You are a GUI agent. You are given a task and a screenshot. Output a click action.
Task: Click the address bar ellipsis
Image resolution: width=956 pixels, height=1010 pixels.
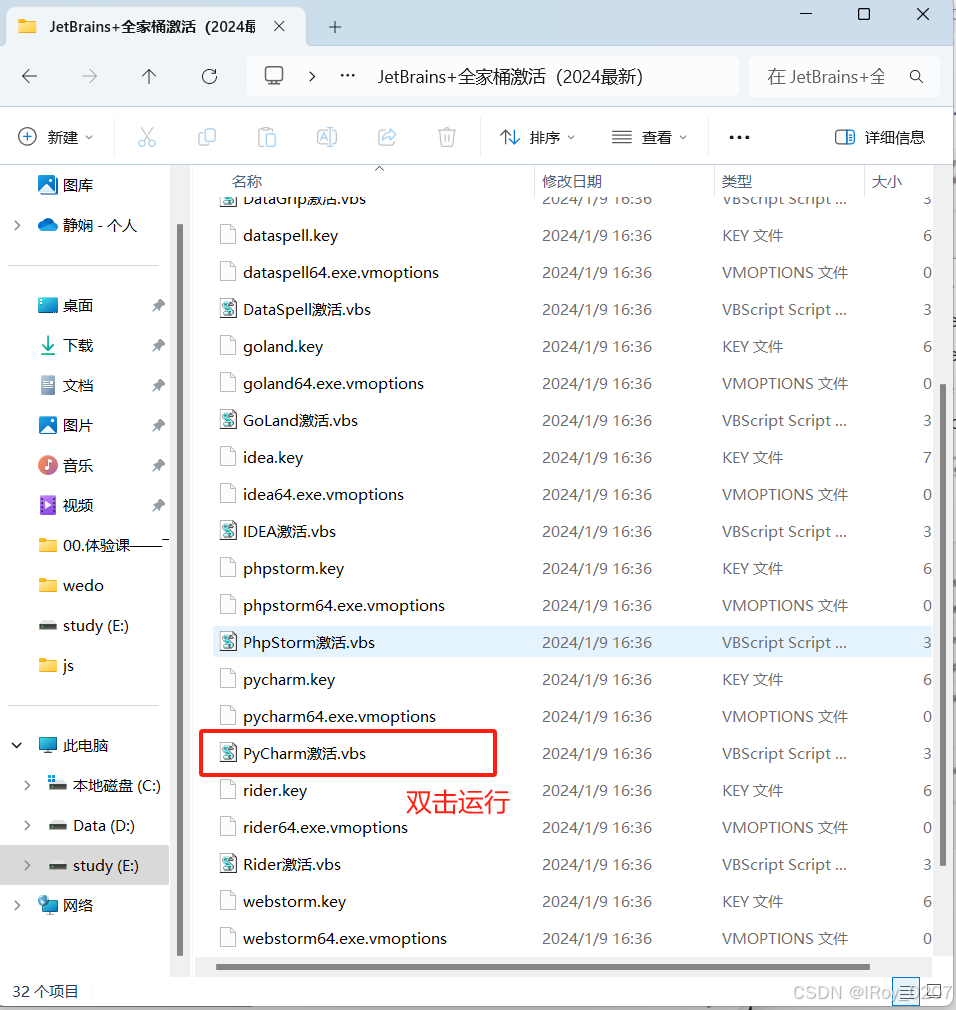click(x=348, y=76)
